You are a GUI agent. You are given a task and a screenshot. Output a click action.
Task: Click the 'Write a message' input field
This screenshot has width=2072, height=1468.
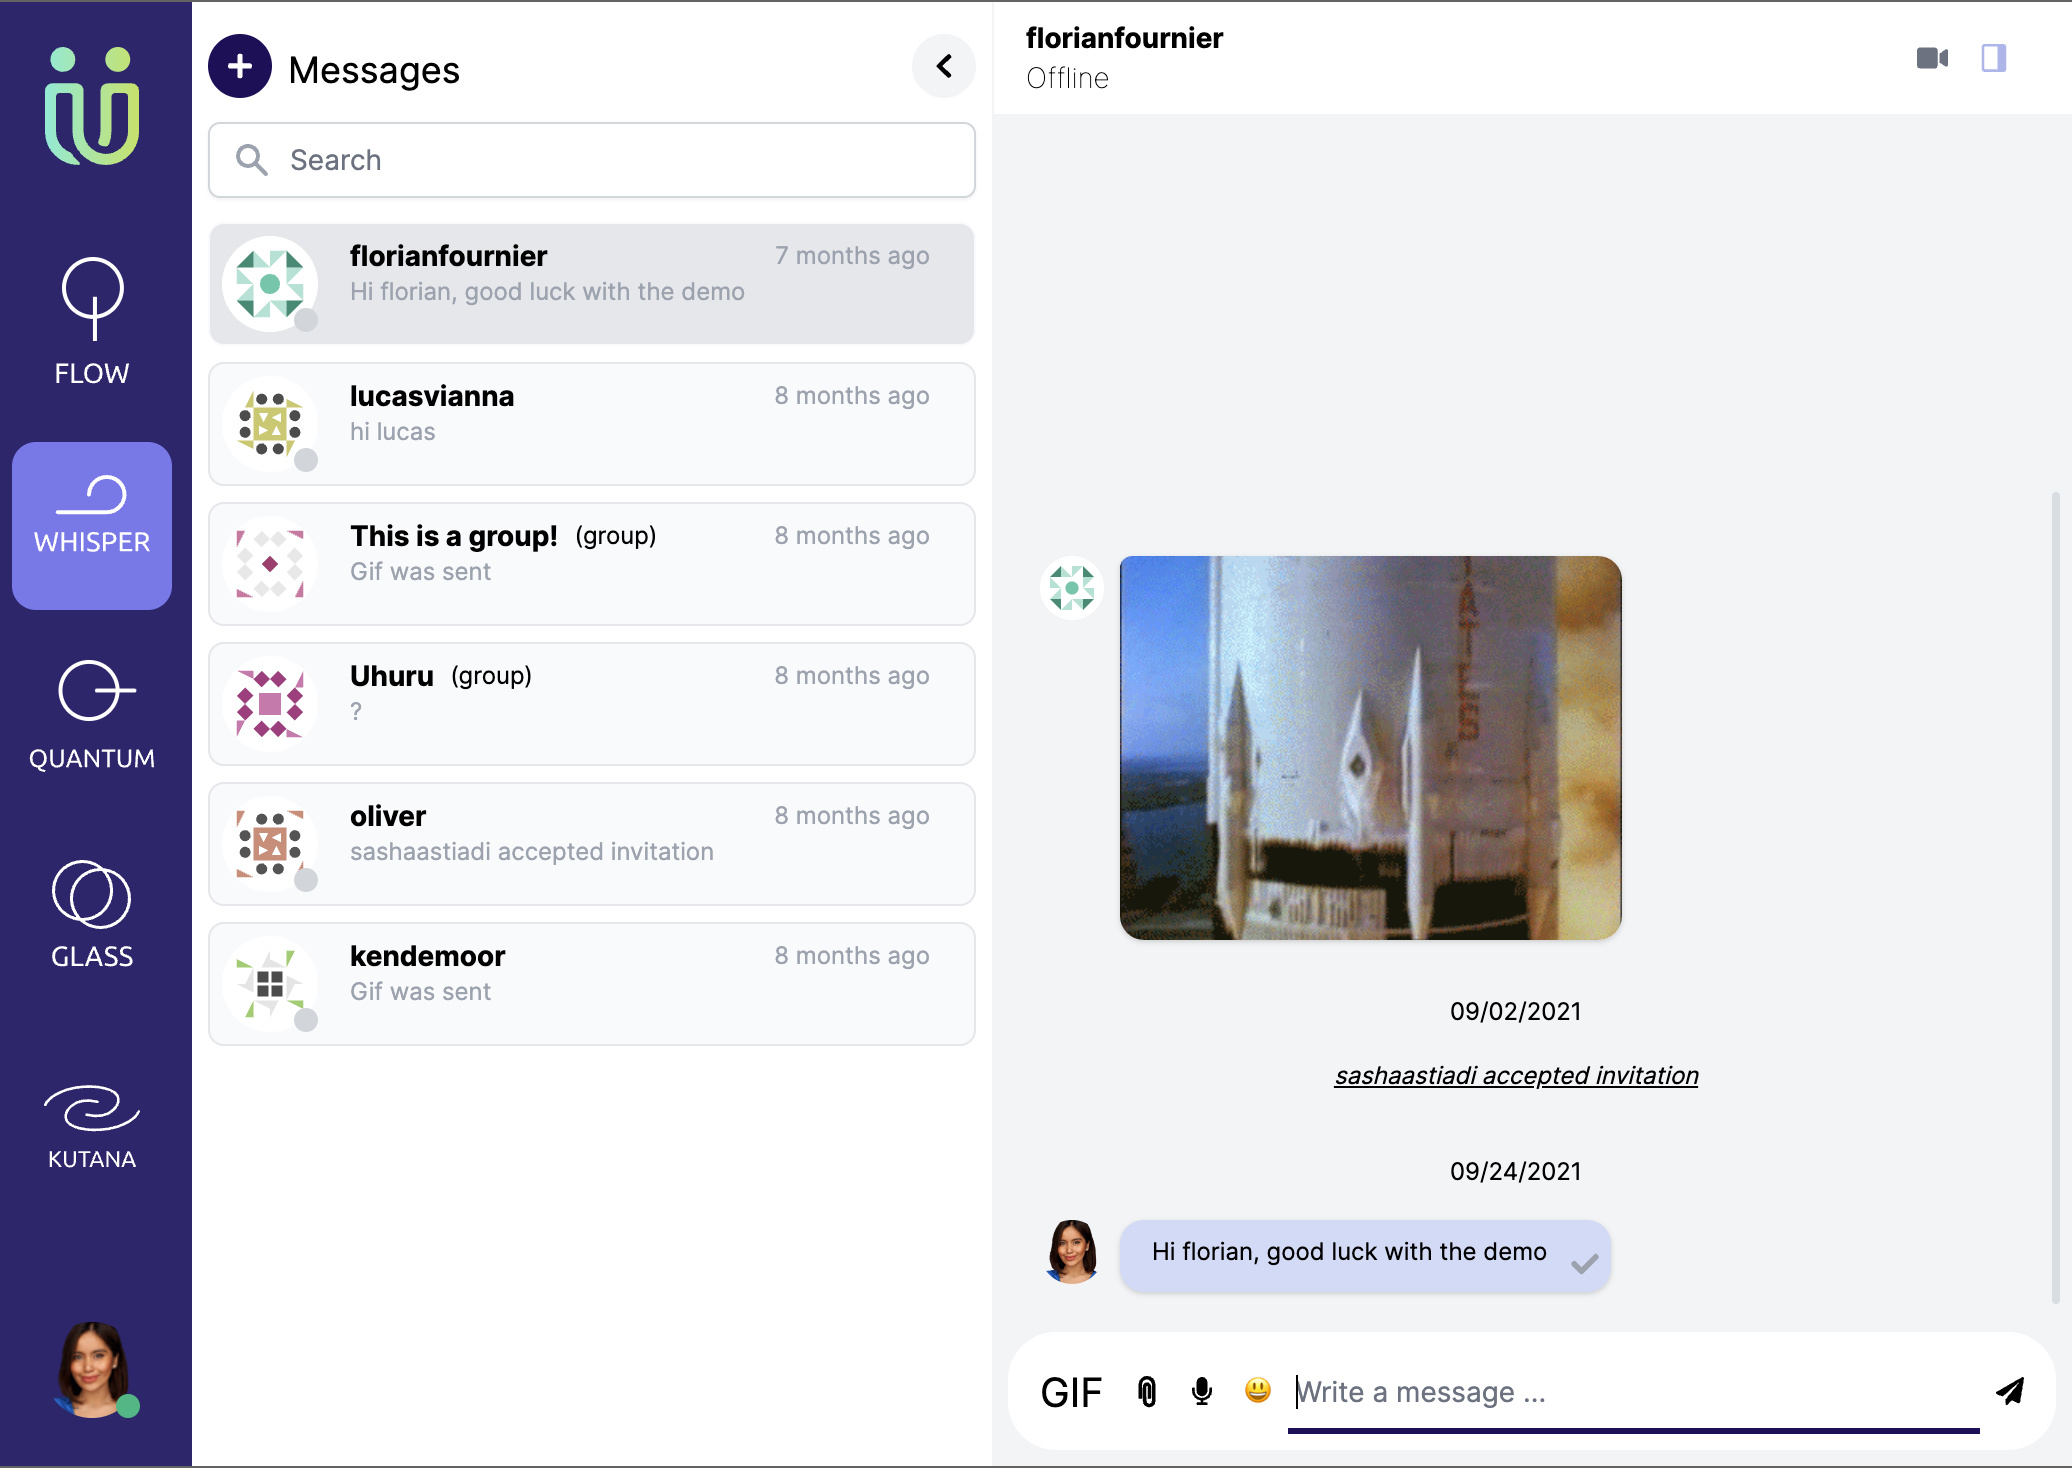click(1633, 1392)
